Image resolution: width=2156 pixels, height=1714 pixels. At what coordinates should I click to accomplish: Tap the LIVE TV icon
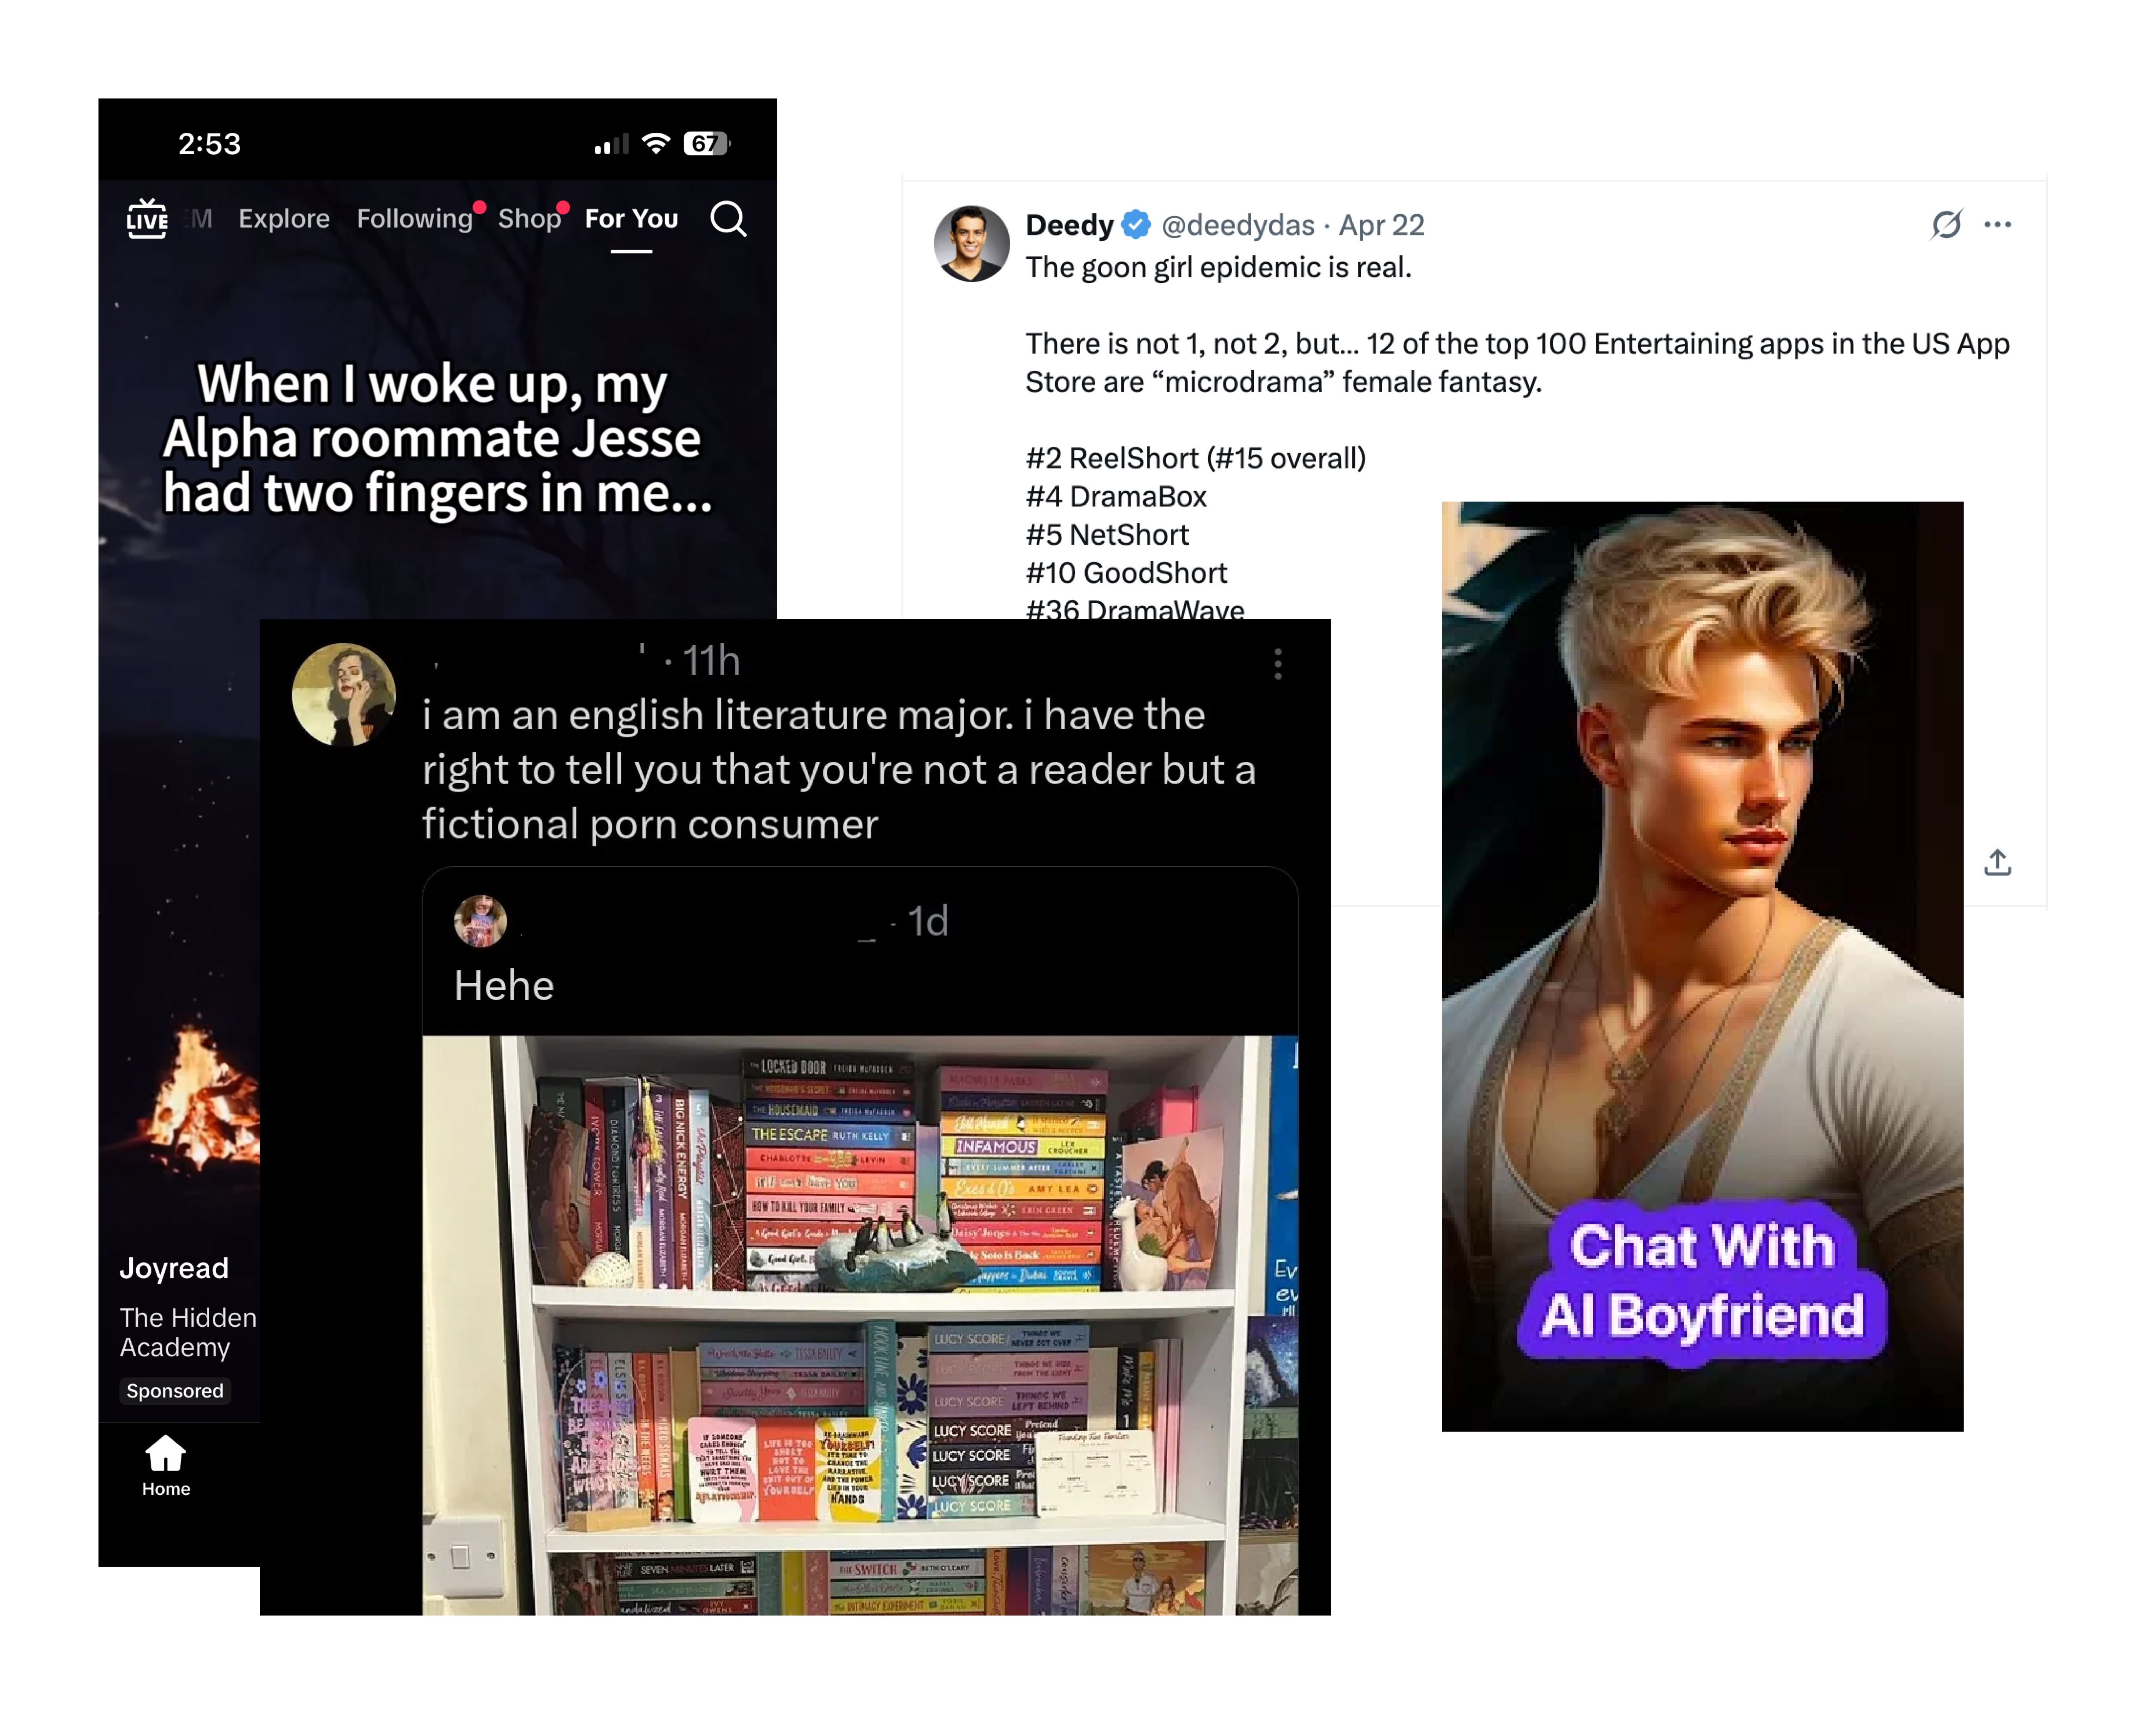point(147,218)
